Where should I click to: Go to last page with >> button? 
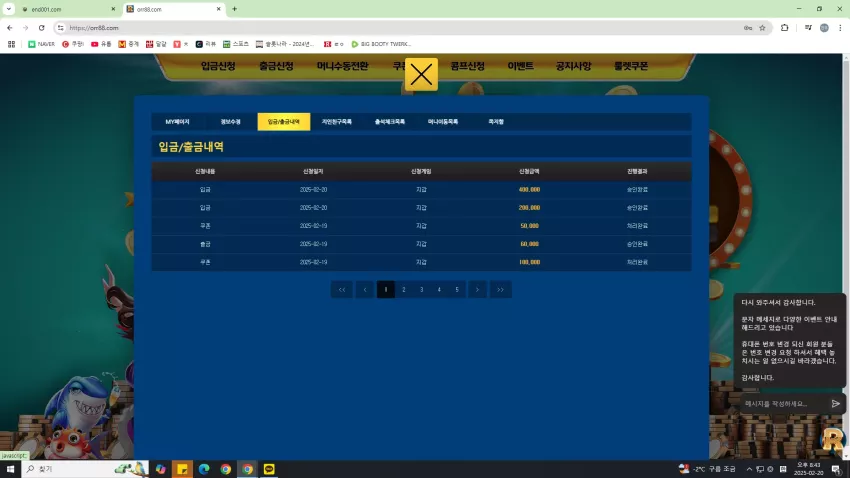tap(500, 289)
